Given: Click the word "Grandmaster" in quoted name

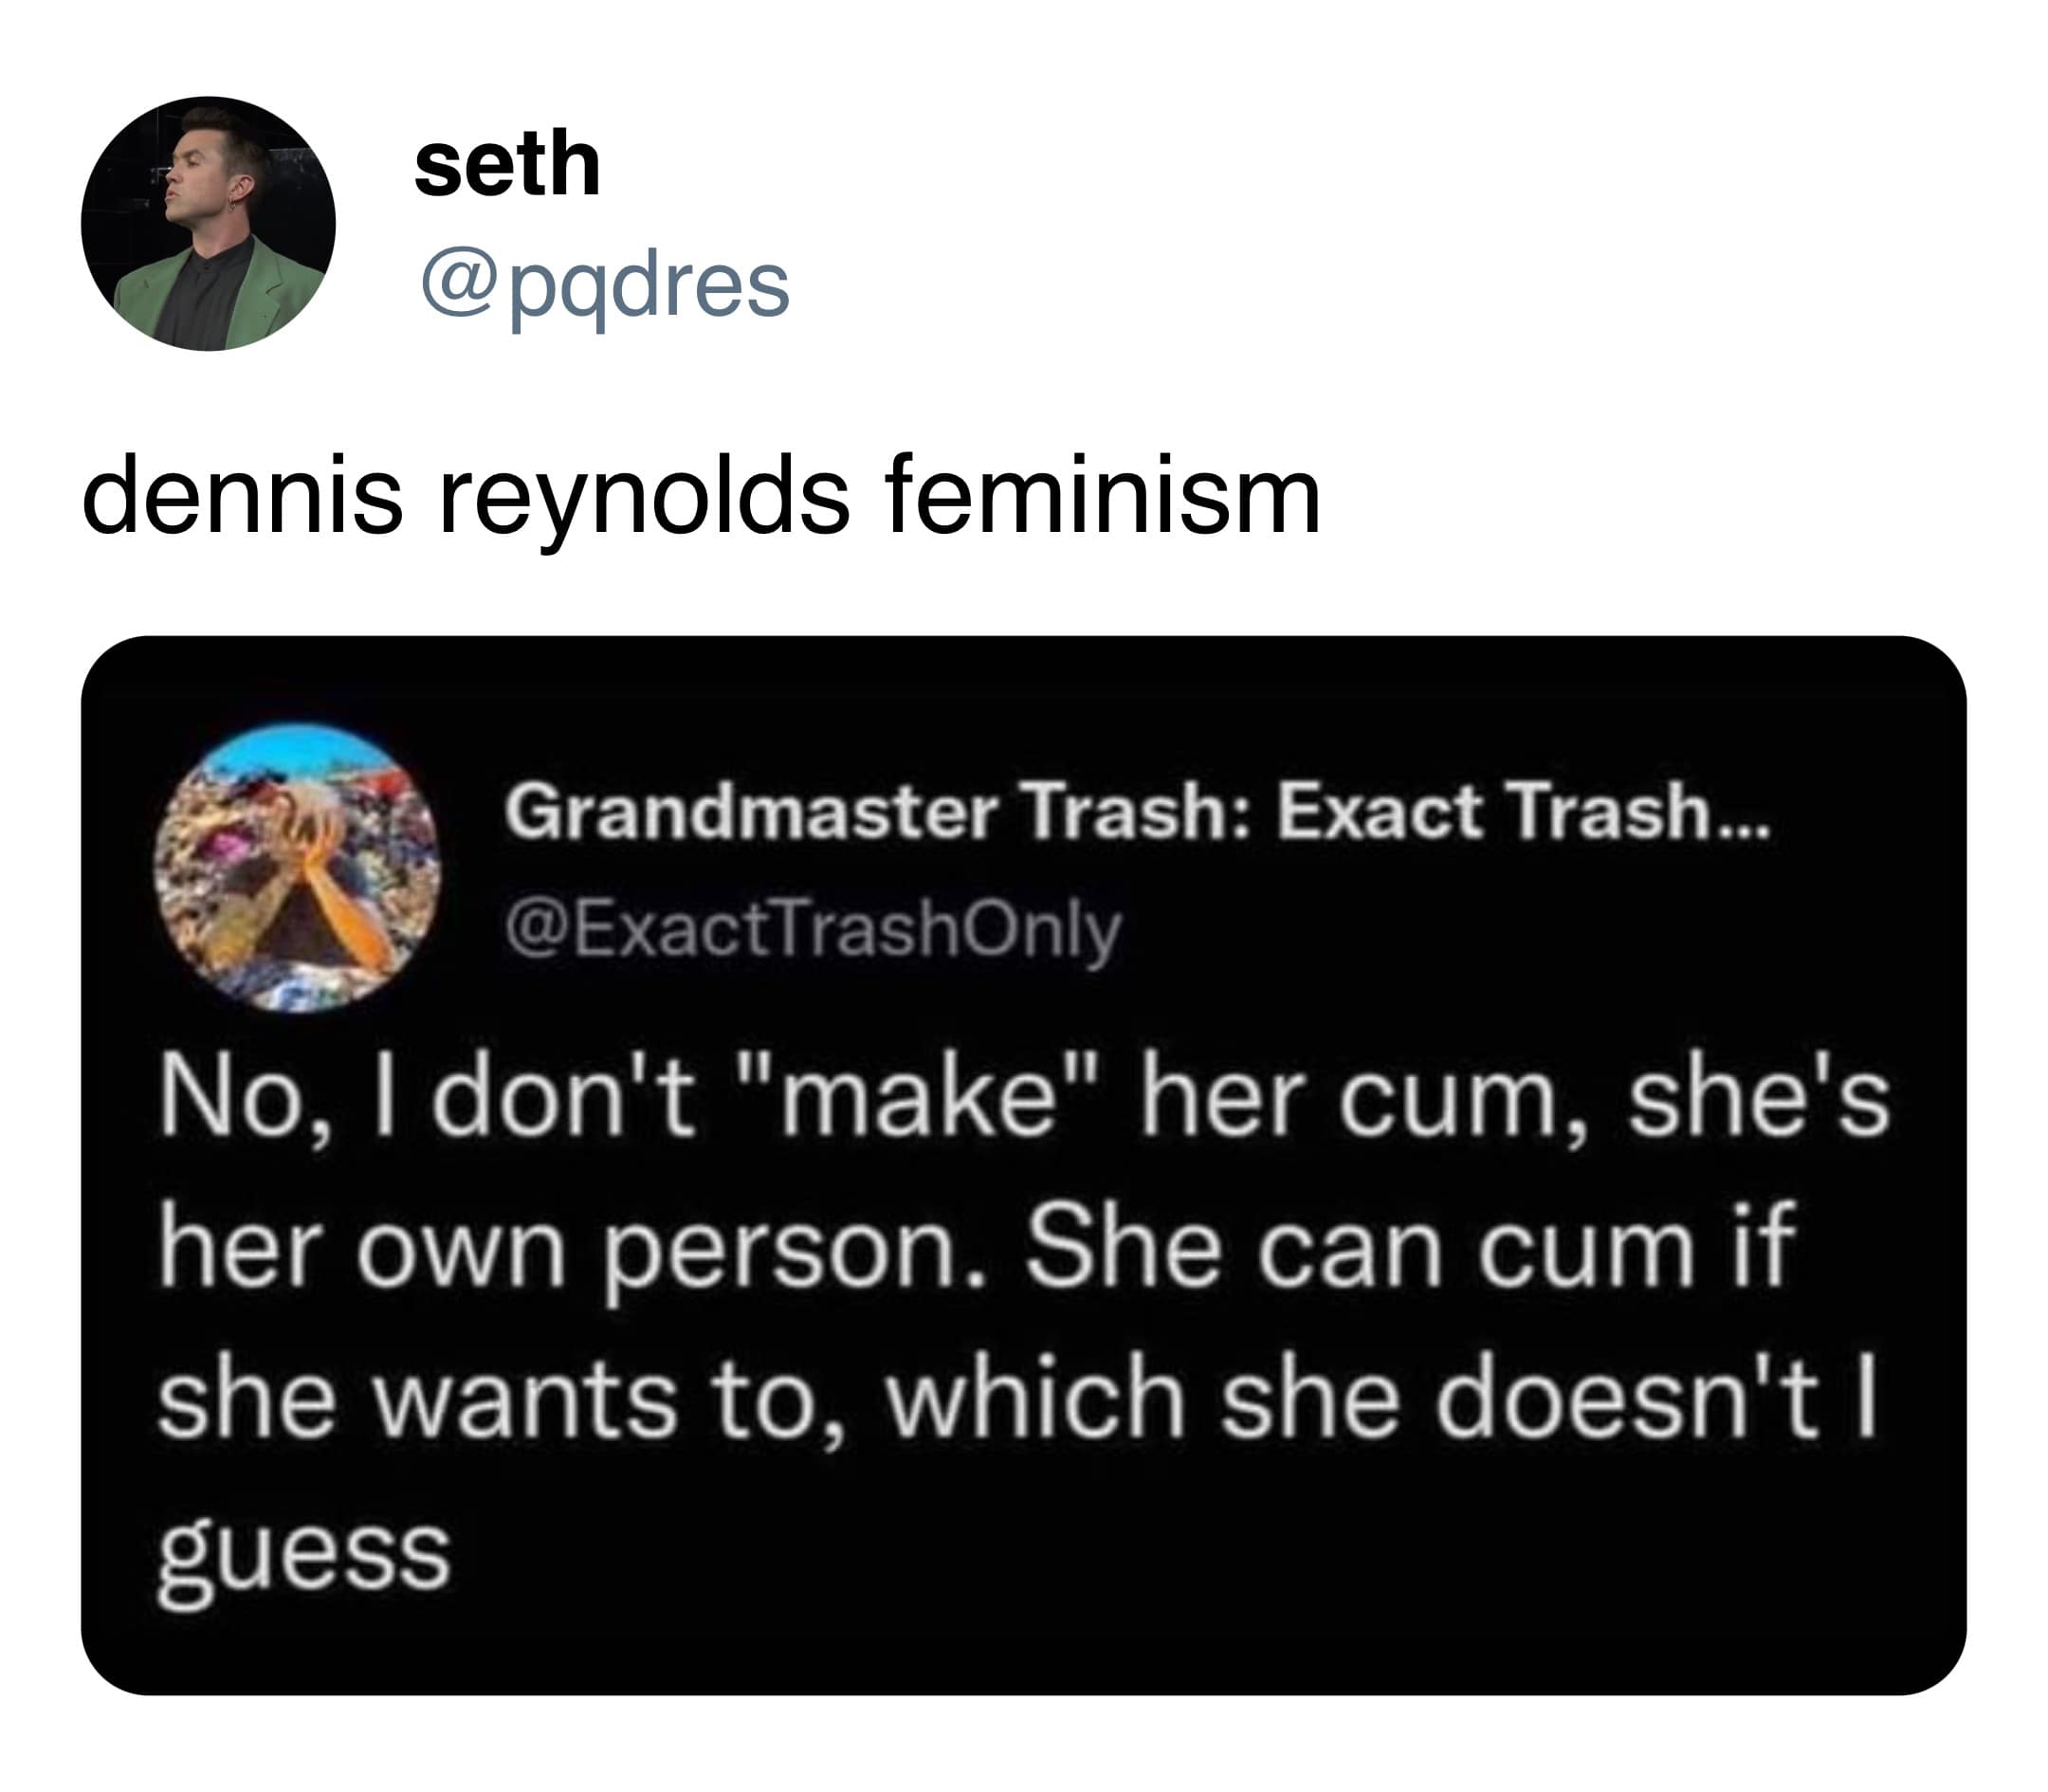Looking at the screenshot, I should [751, 810].
